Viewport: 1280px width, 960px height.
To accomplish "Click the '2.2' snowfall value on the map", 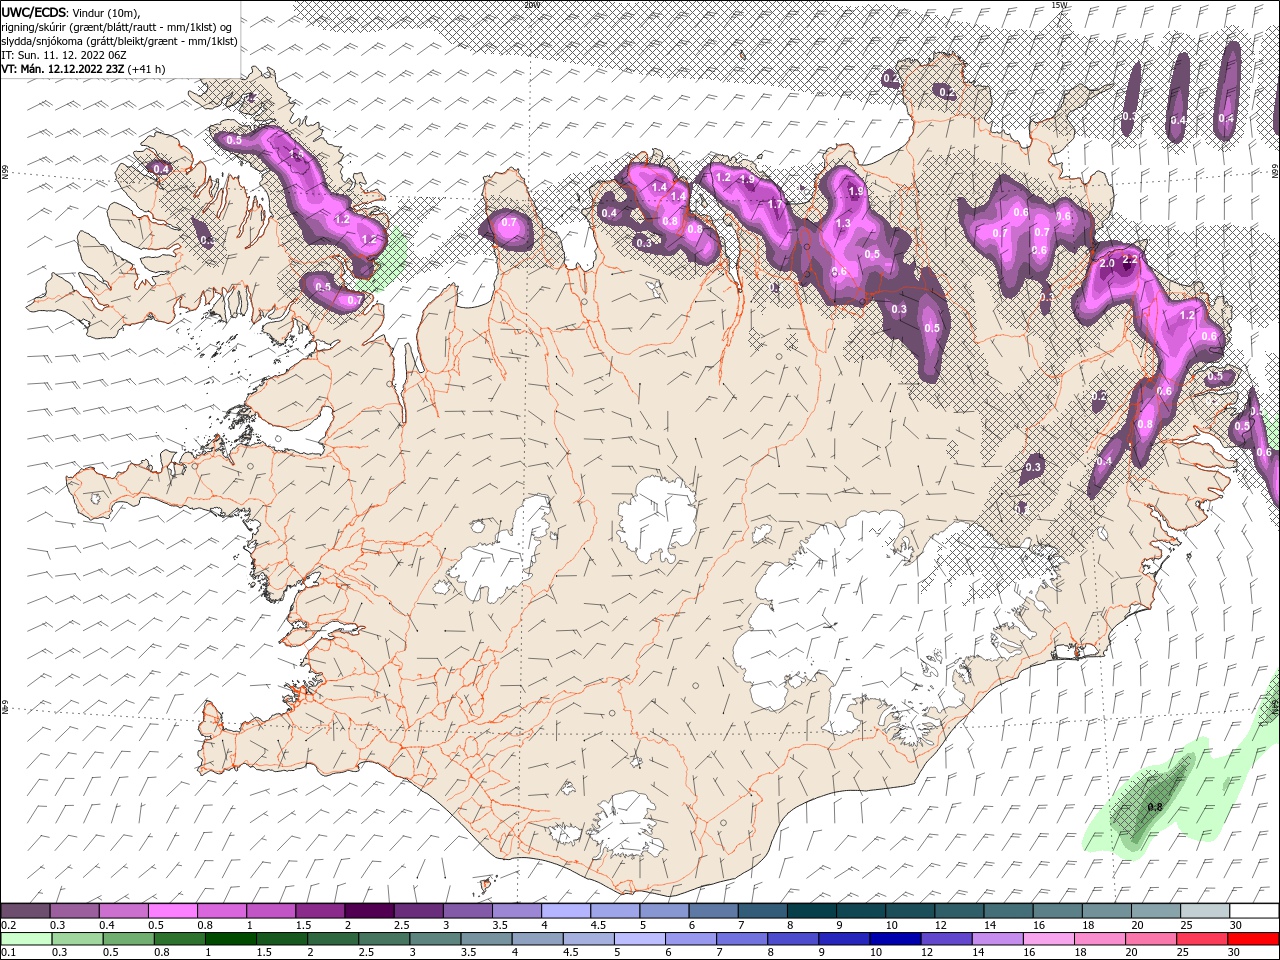I will [1131, 259].
